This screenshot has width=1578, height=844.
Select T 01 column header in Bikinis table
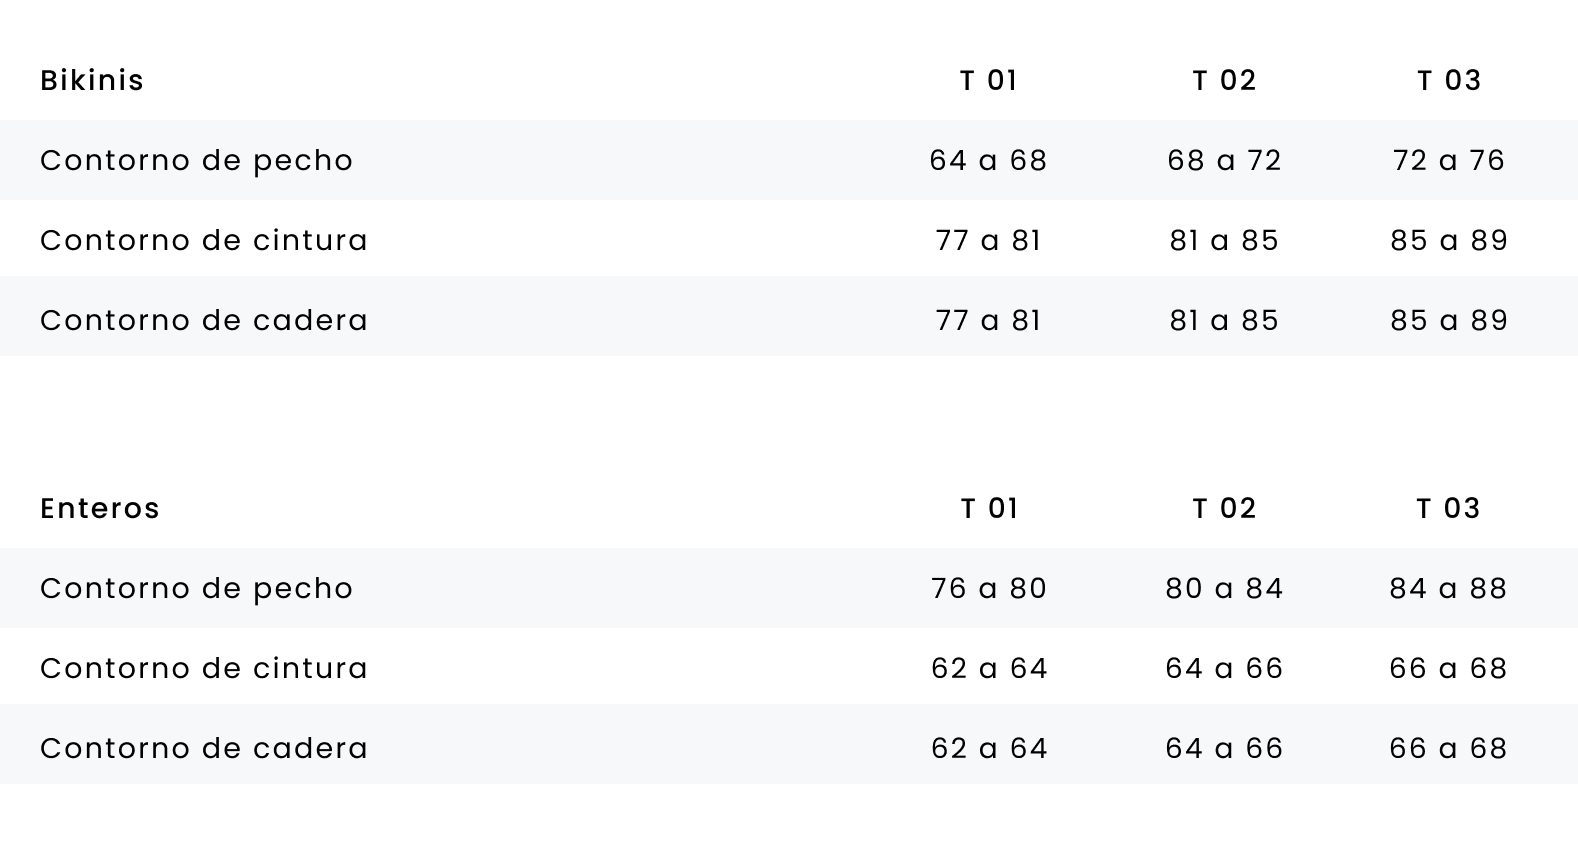[989, 80]
